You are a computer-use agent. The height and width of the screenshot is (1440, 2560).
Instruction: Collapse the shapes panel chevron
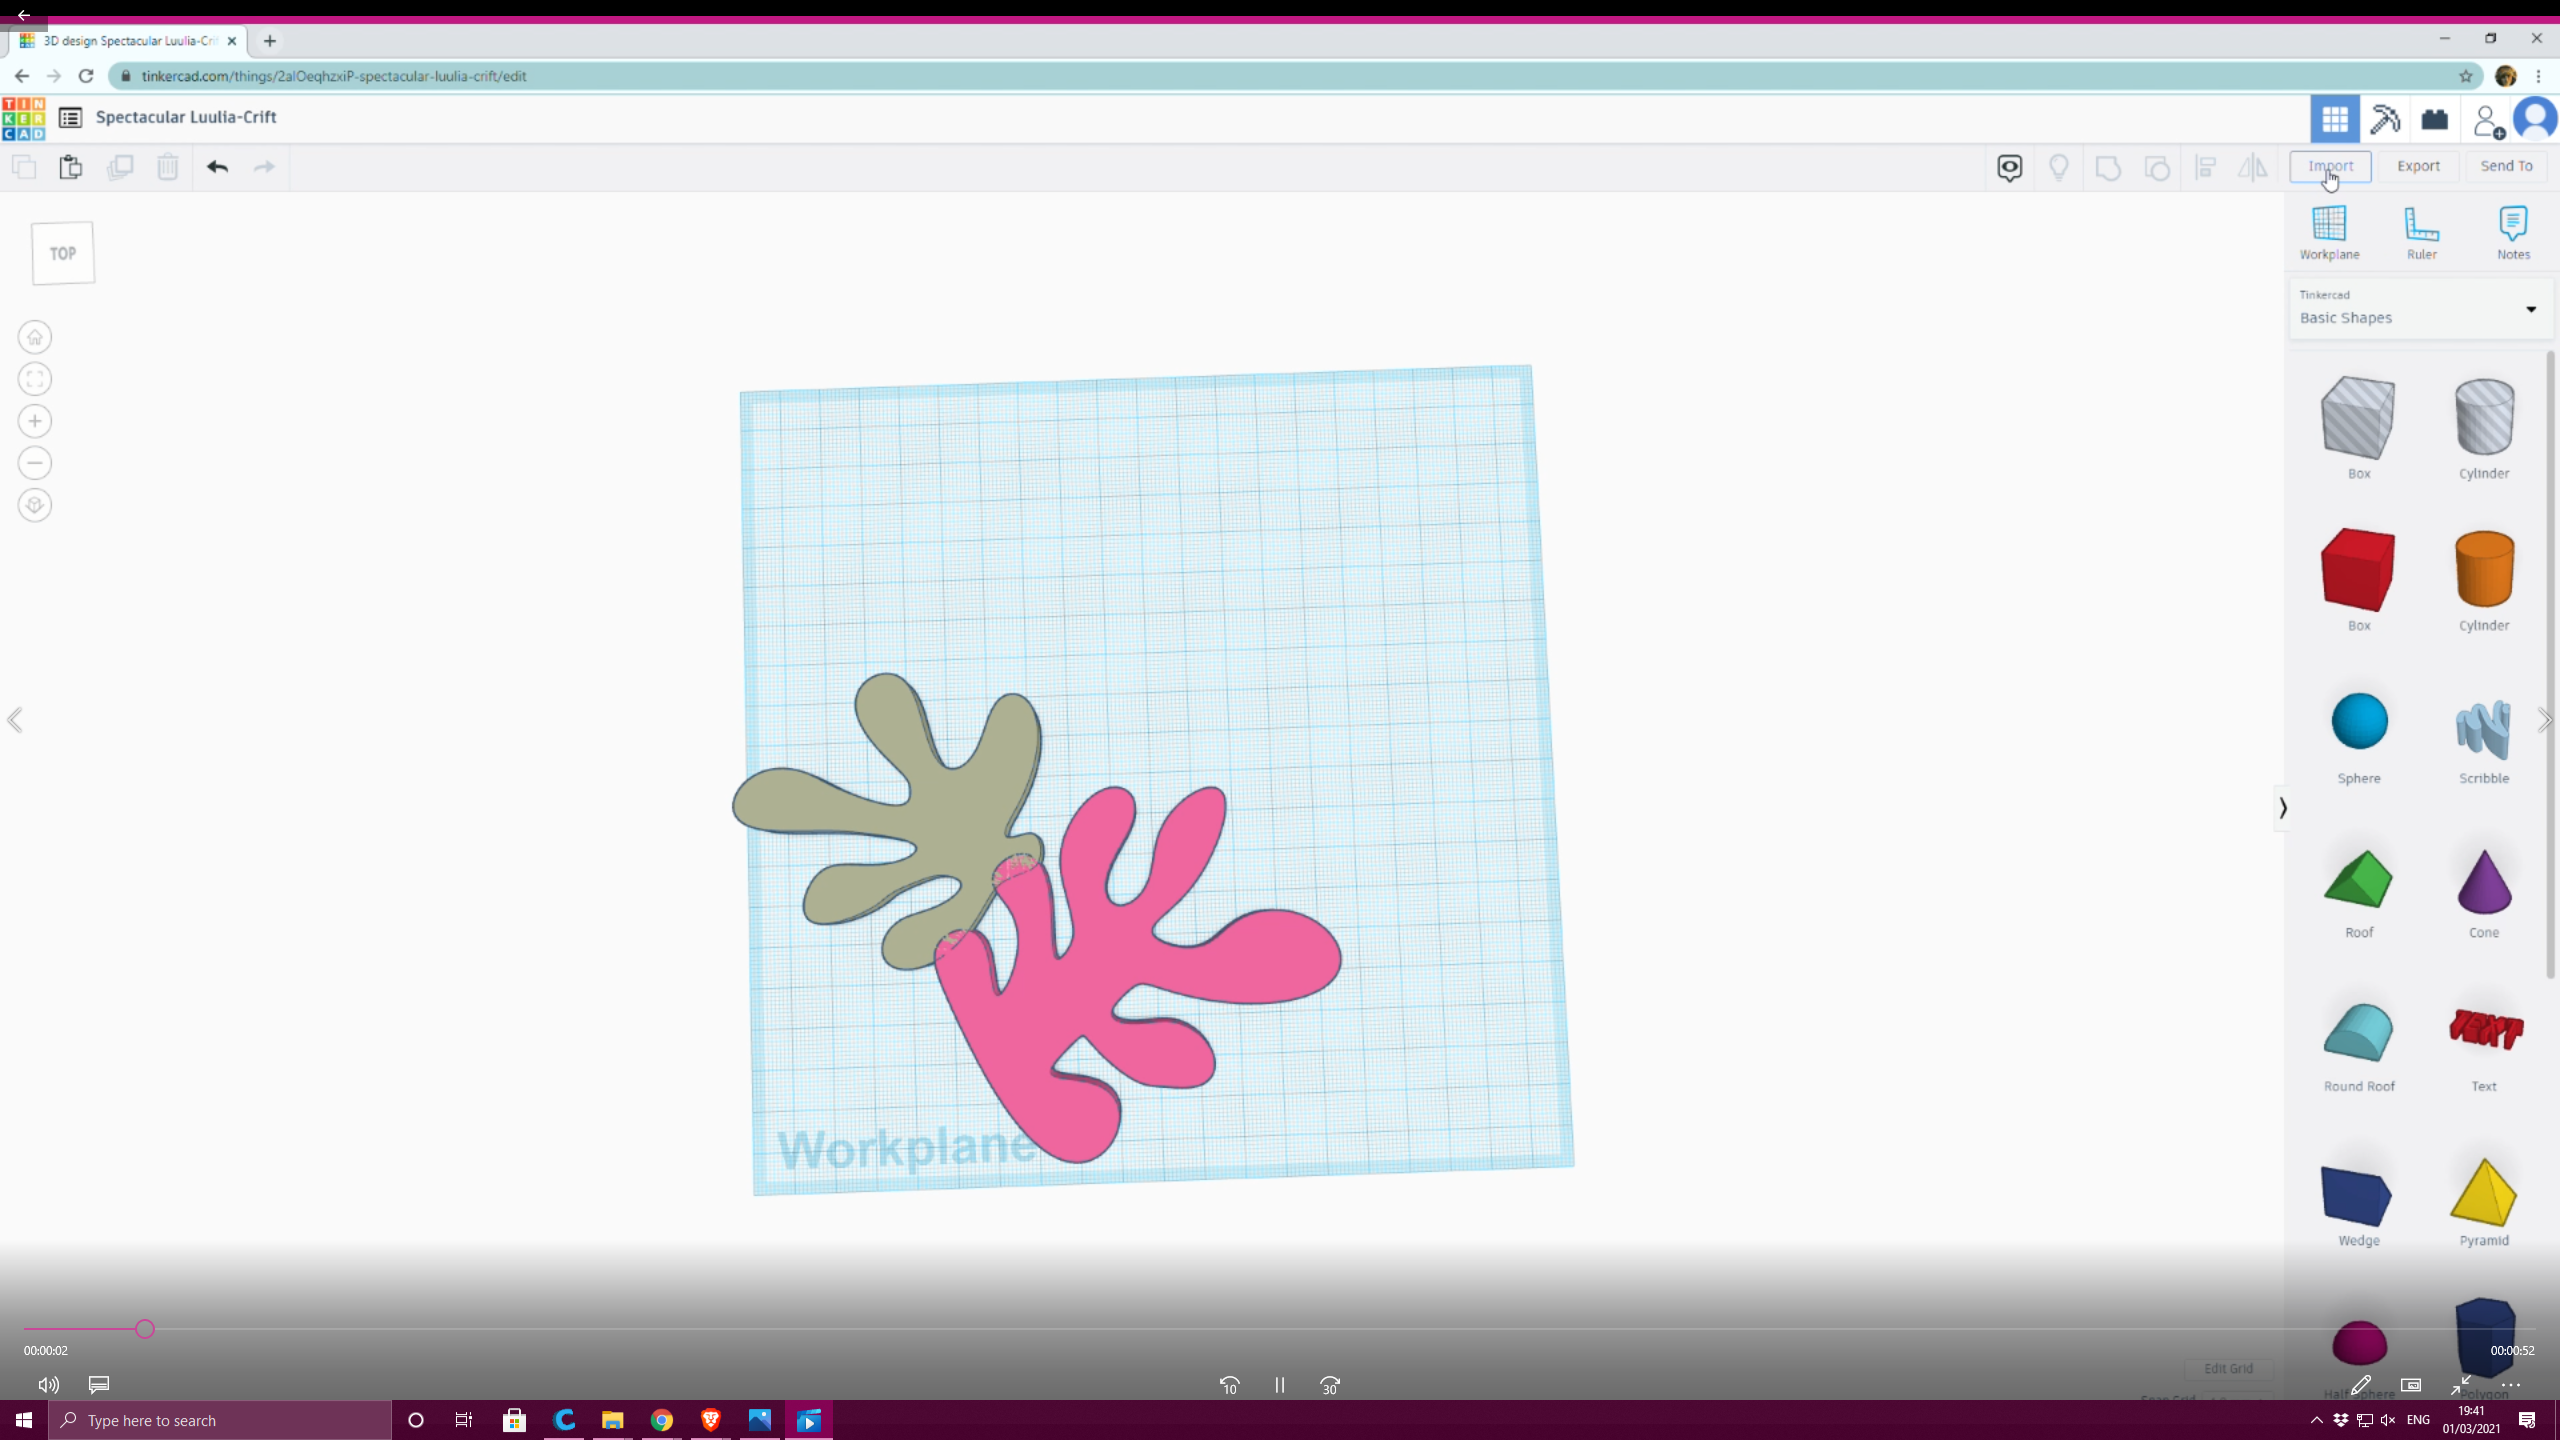coord(2282,808)
